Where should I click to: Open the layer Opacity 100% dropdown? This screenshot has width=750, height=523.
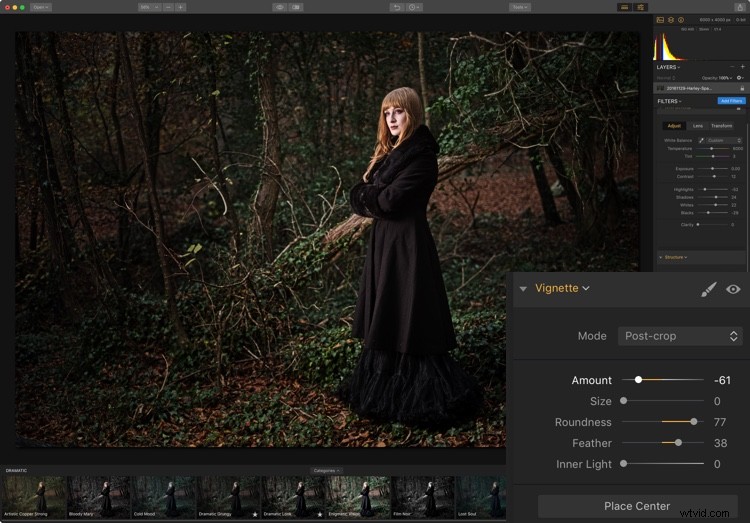(717, 78)
